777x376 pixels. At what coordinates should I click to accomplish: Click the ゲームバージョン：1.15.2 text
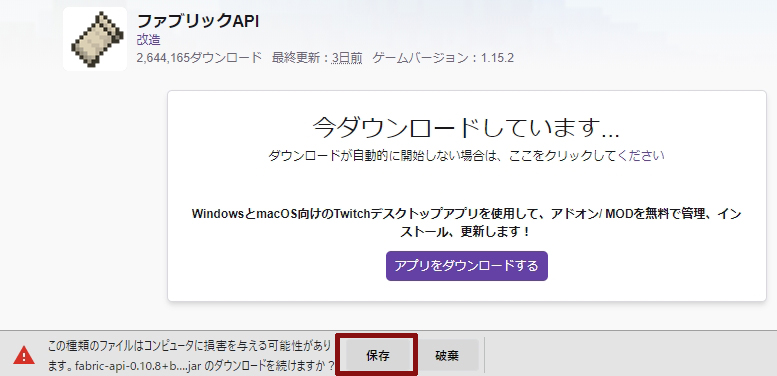(x=443, y=58)
